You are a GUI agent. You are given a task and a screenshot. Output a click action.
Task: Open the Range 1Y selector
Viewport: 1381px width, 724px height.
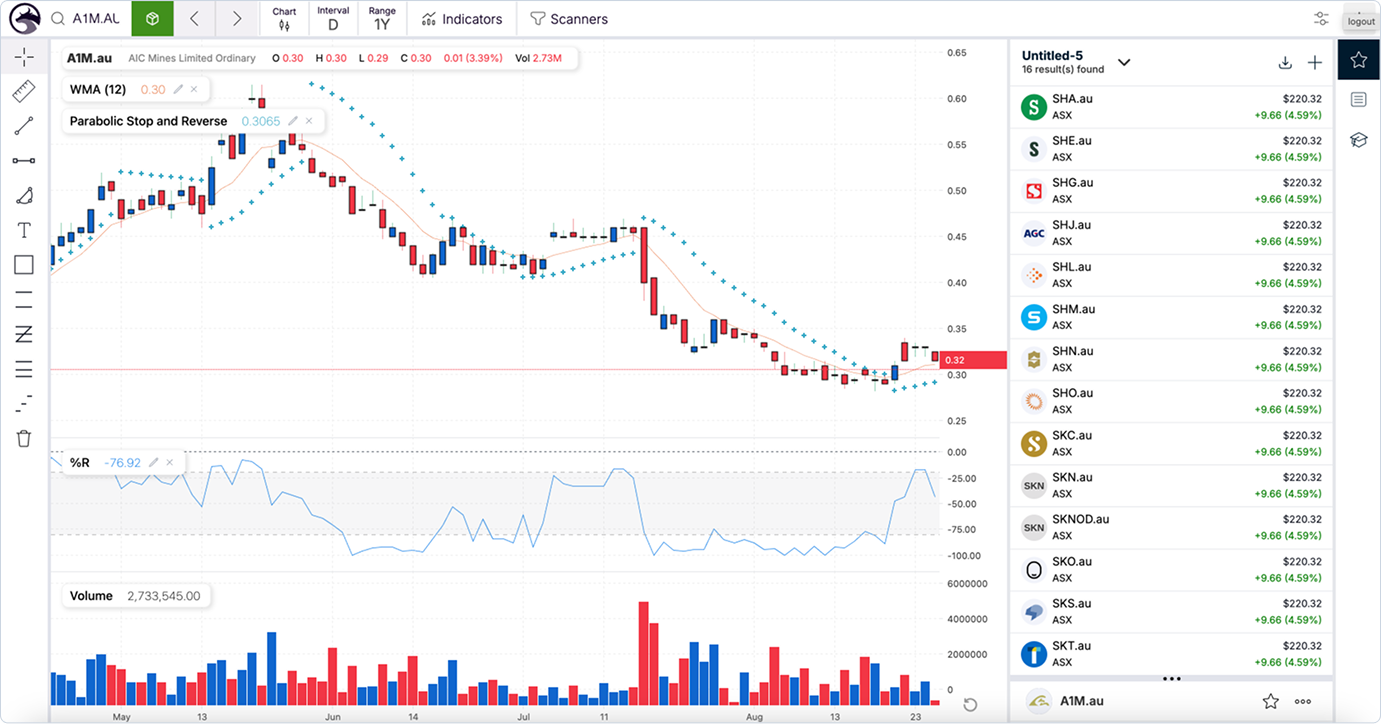[381, 18]
